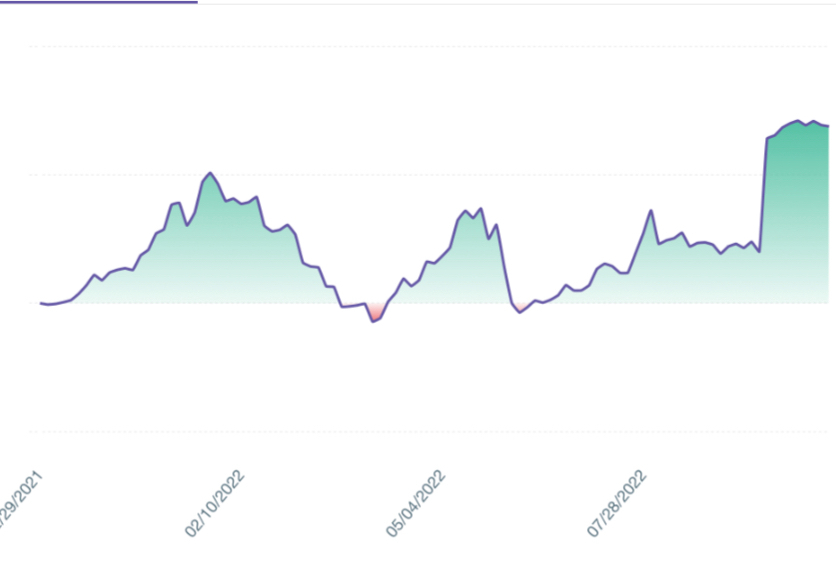Viewport: 836px width, 571px height.
Task: Click the base of the steep vertical jump
Action: coord(760,251)
